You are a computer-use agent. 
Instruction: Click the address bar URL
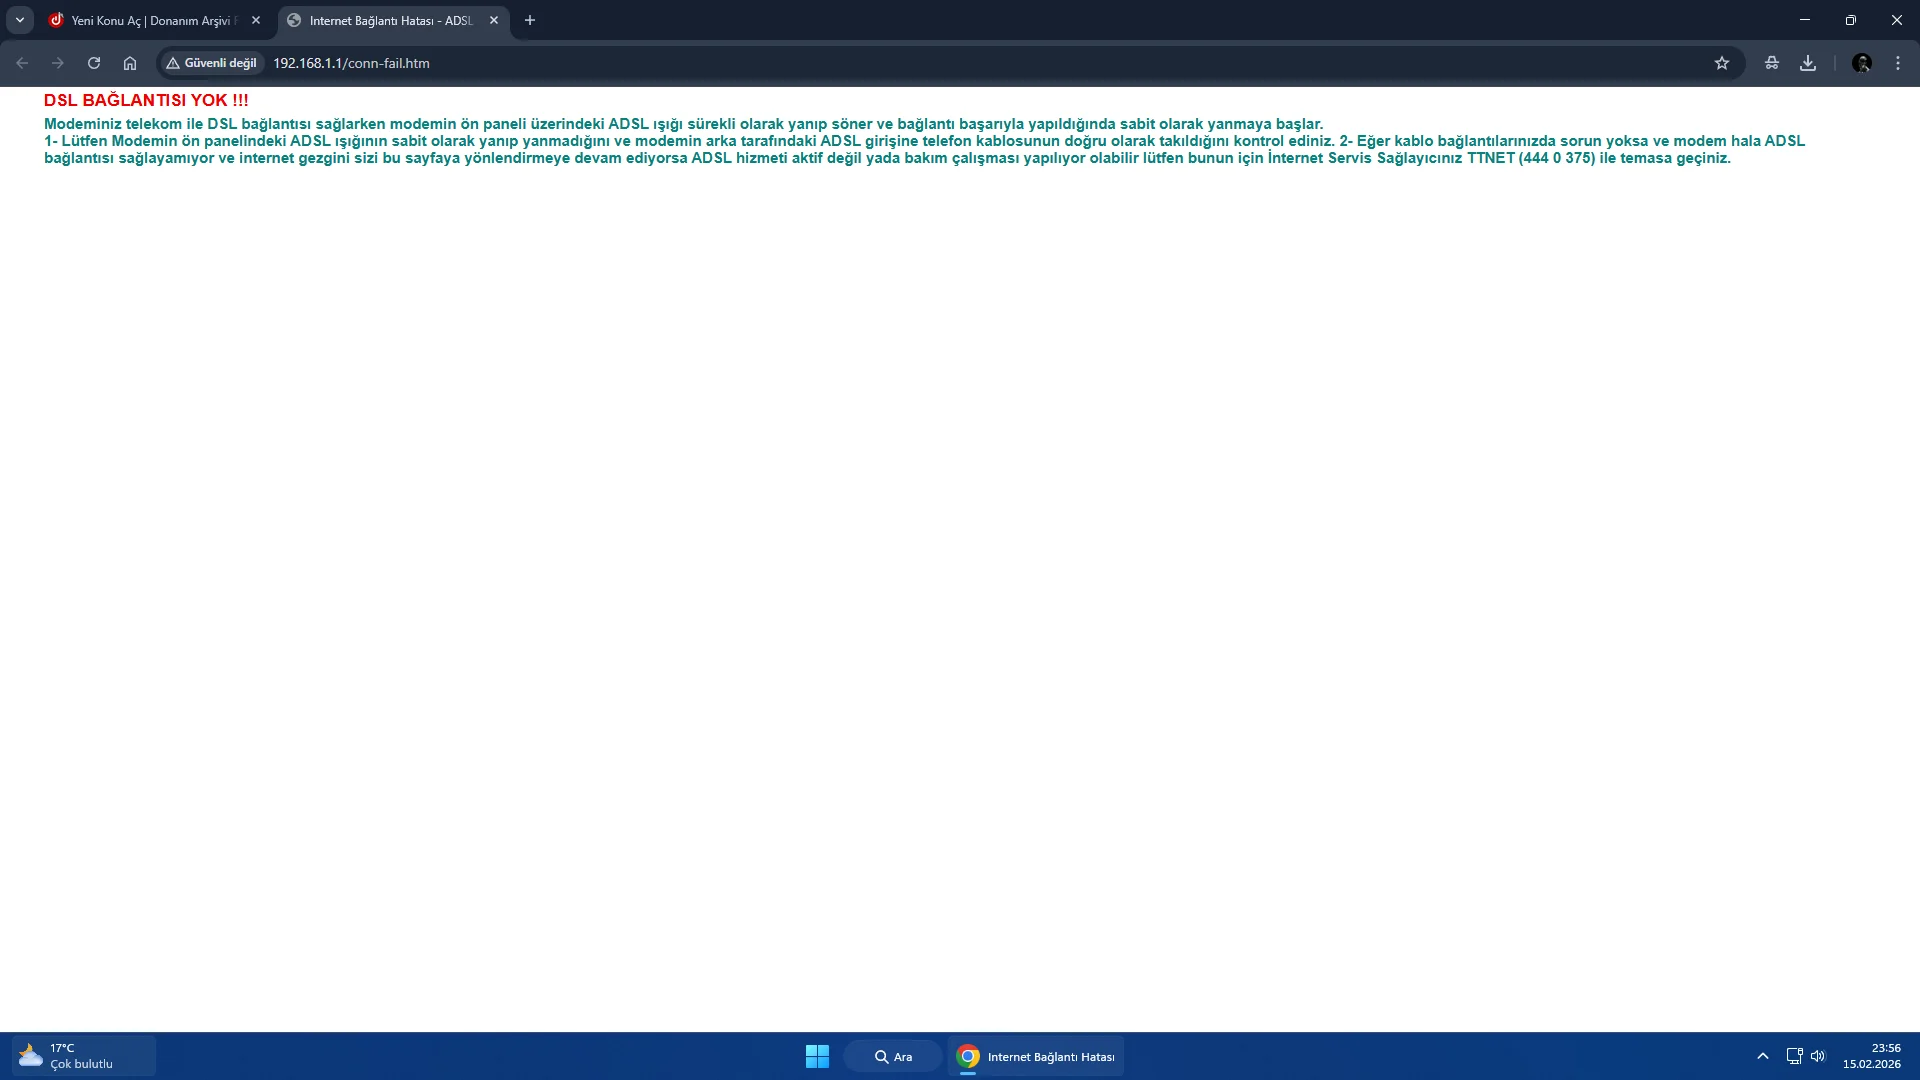pyautogui.click(x=351, y=63)
